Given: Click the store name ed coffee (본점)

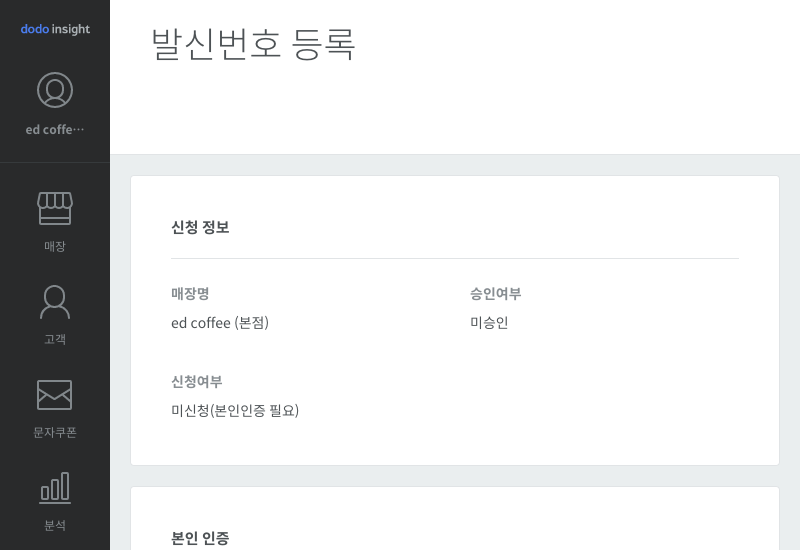Looking at the screenshot, I should 220,323.
